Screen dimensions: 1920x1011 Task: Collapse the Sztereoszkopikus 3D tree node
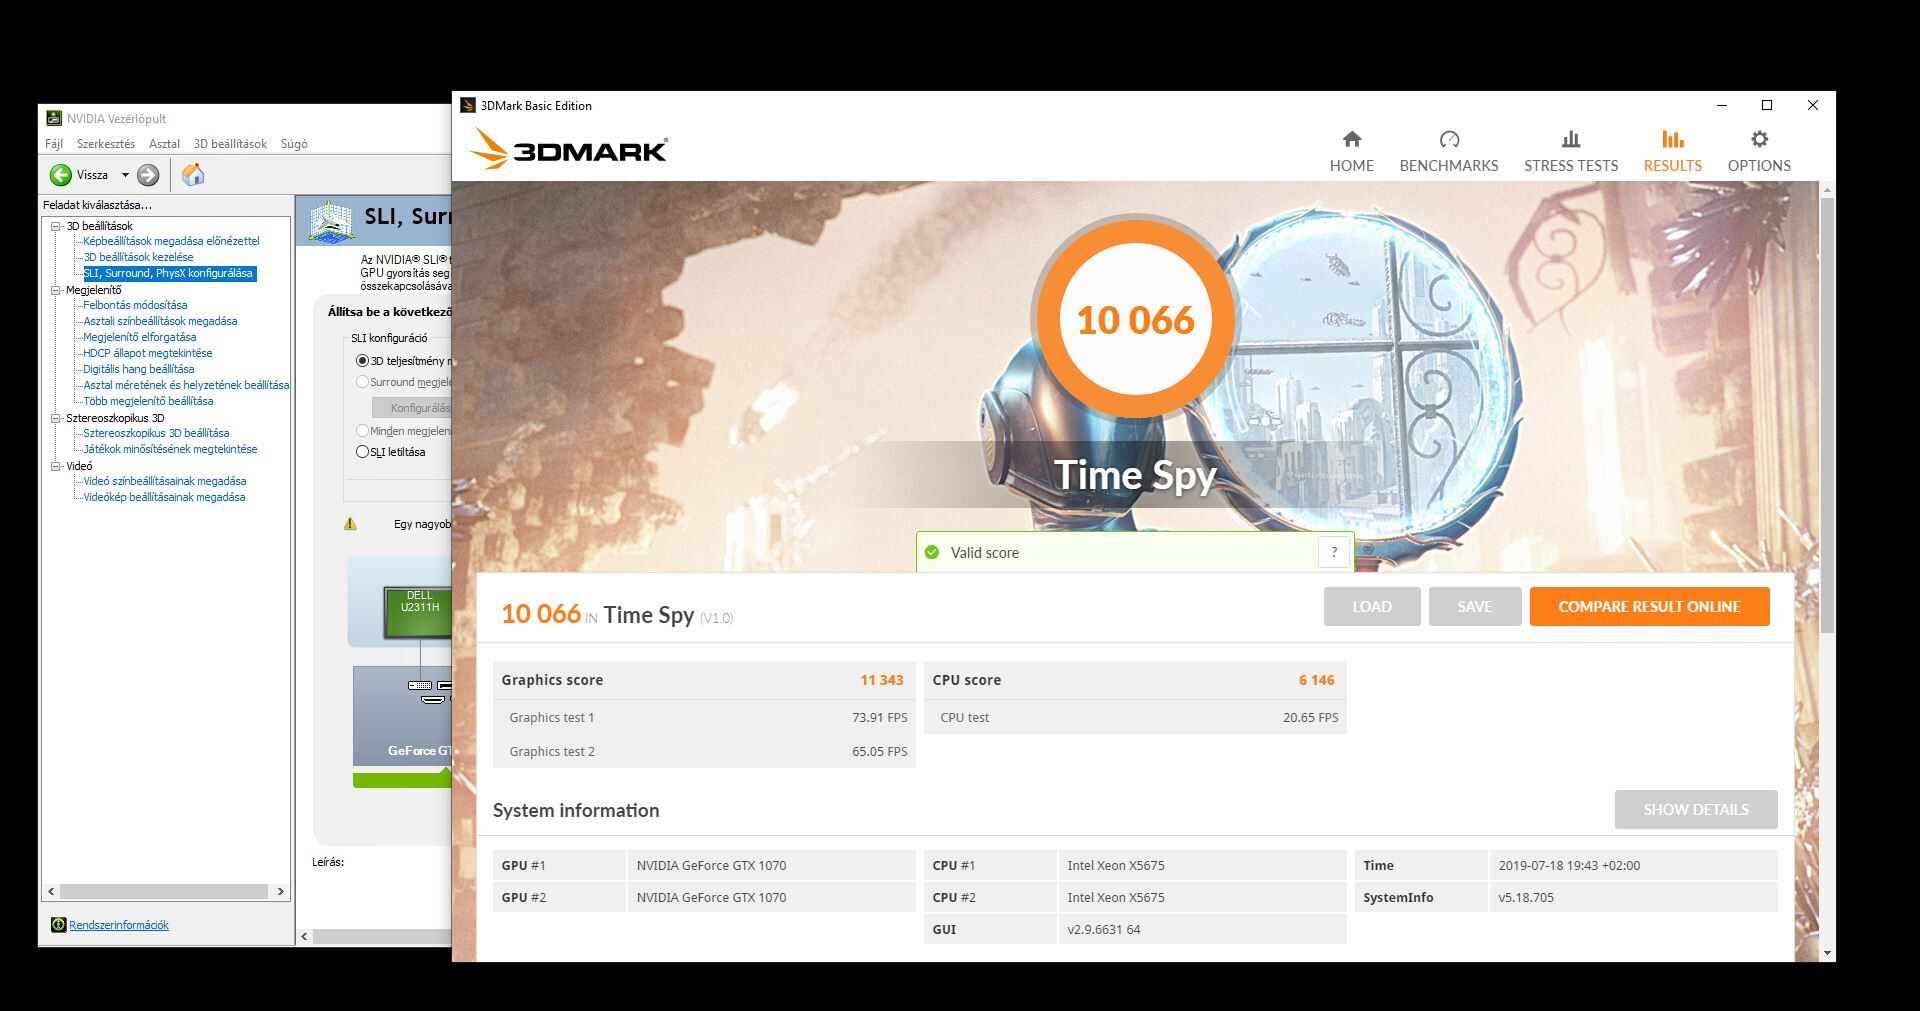56,418
